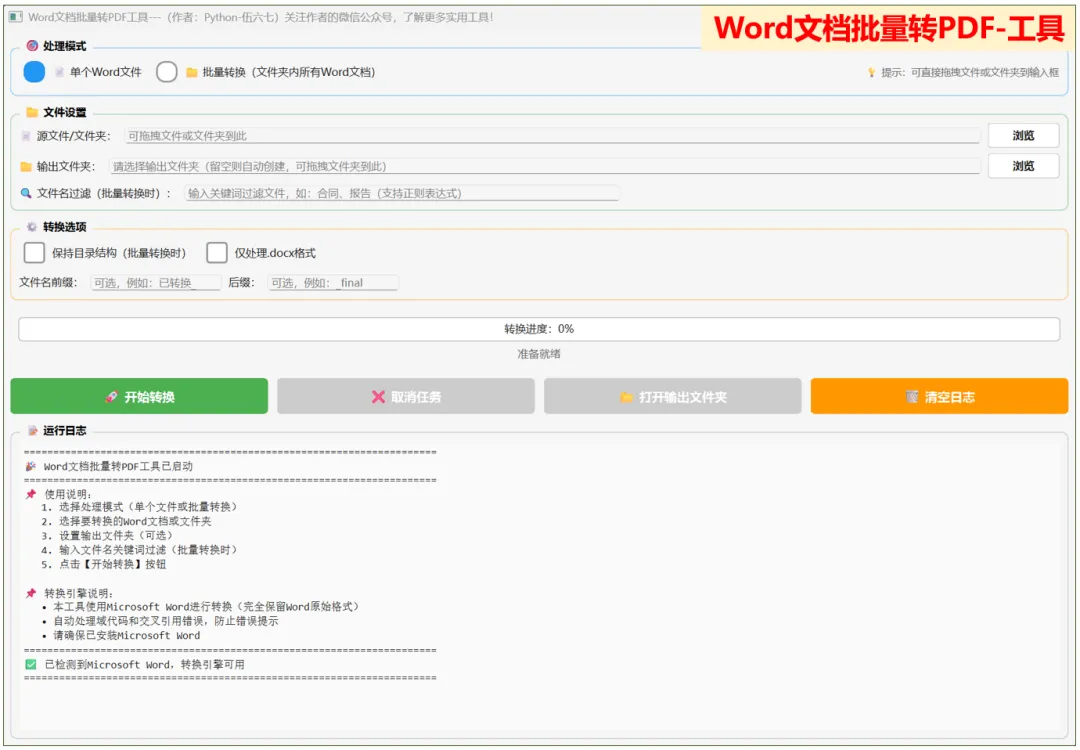
Task: Click log line 自动处理域代码和交叉引用错误
Action: 166,621
